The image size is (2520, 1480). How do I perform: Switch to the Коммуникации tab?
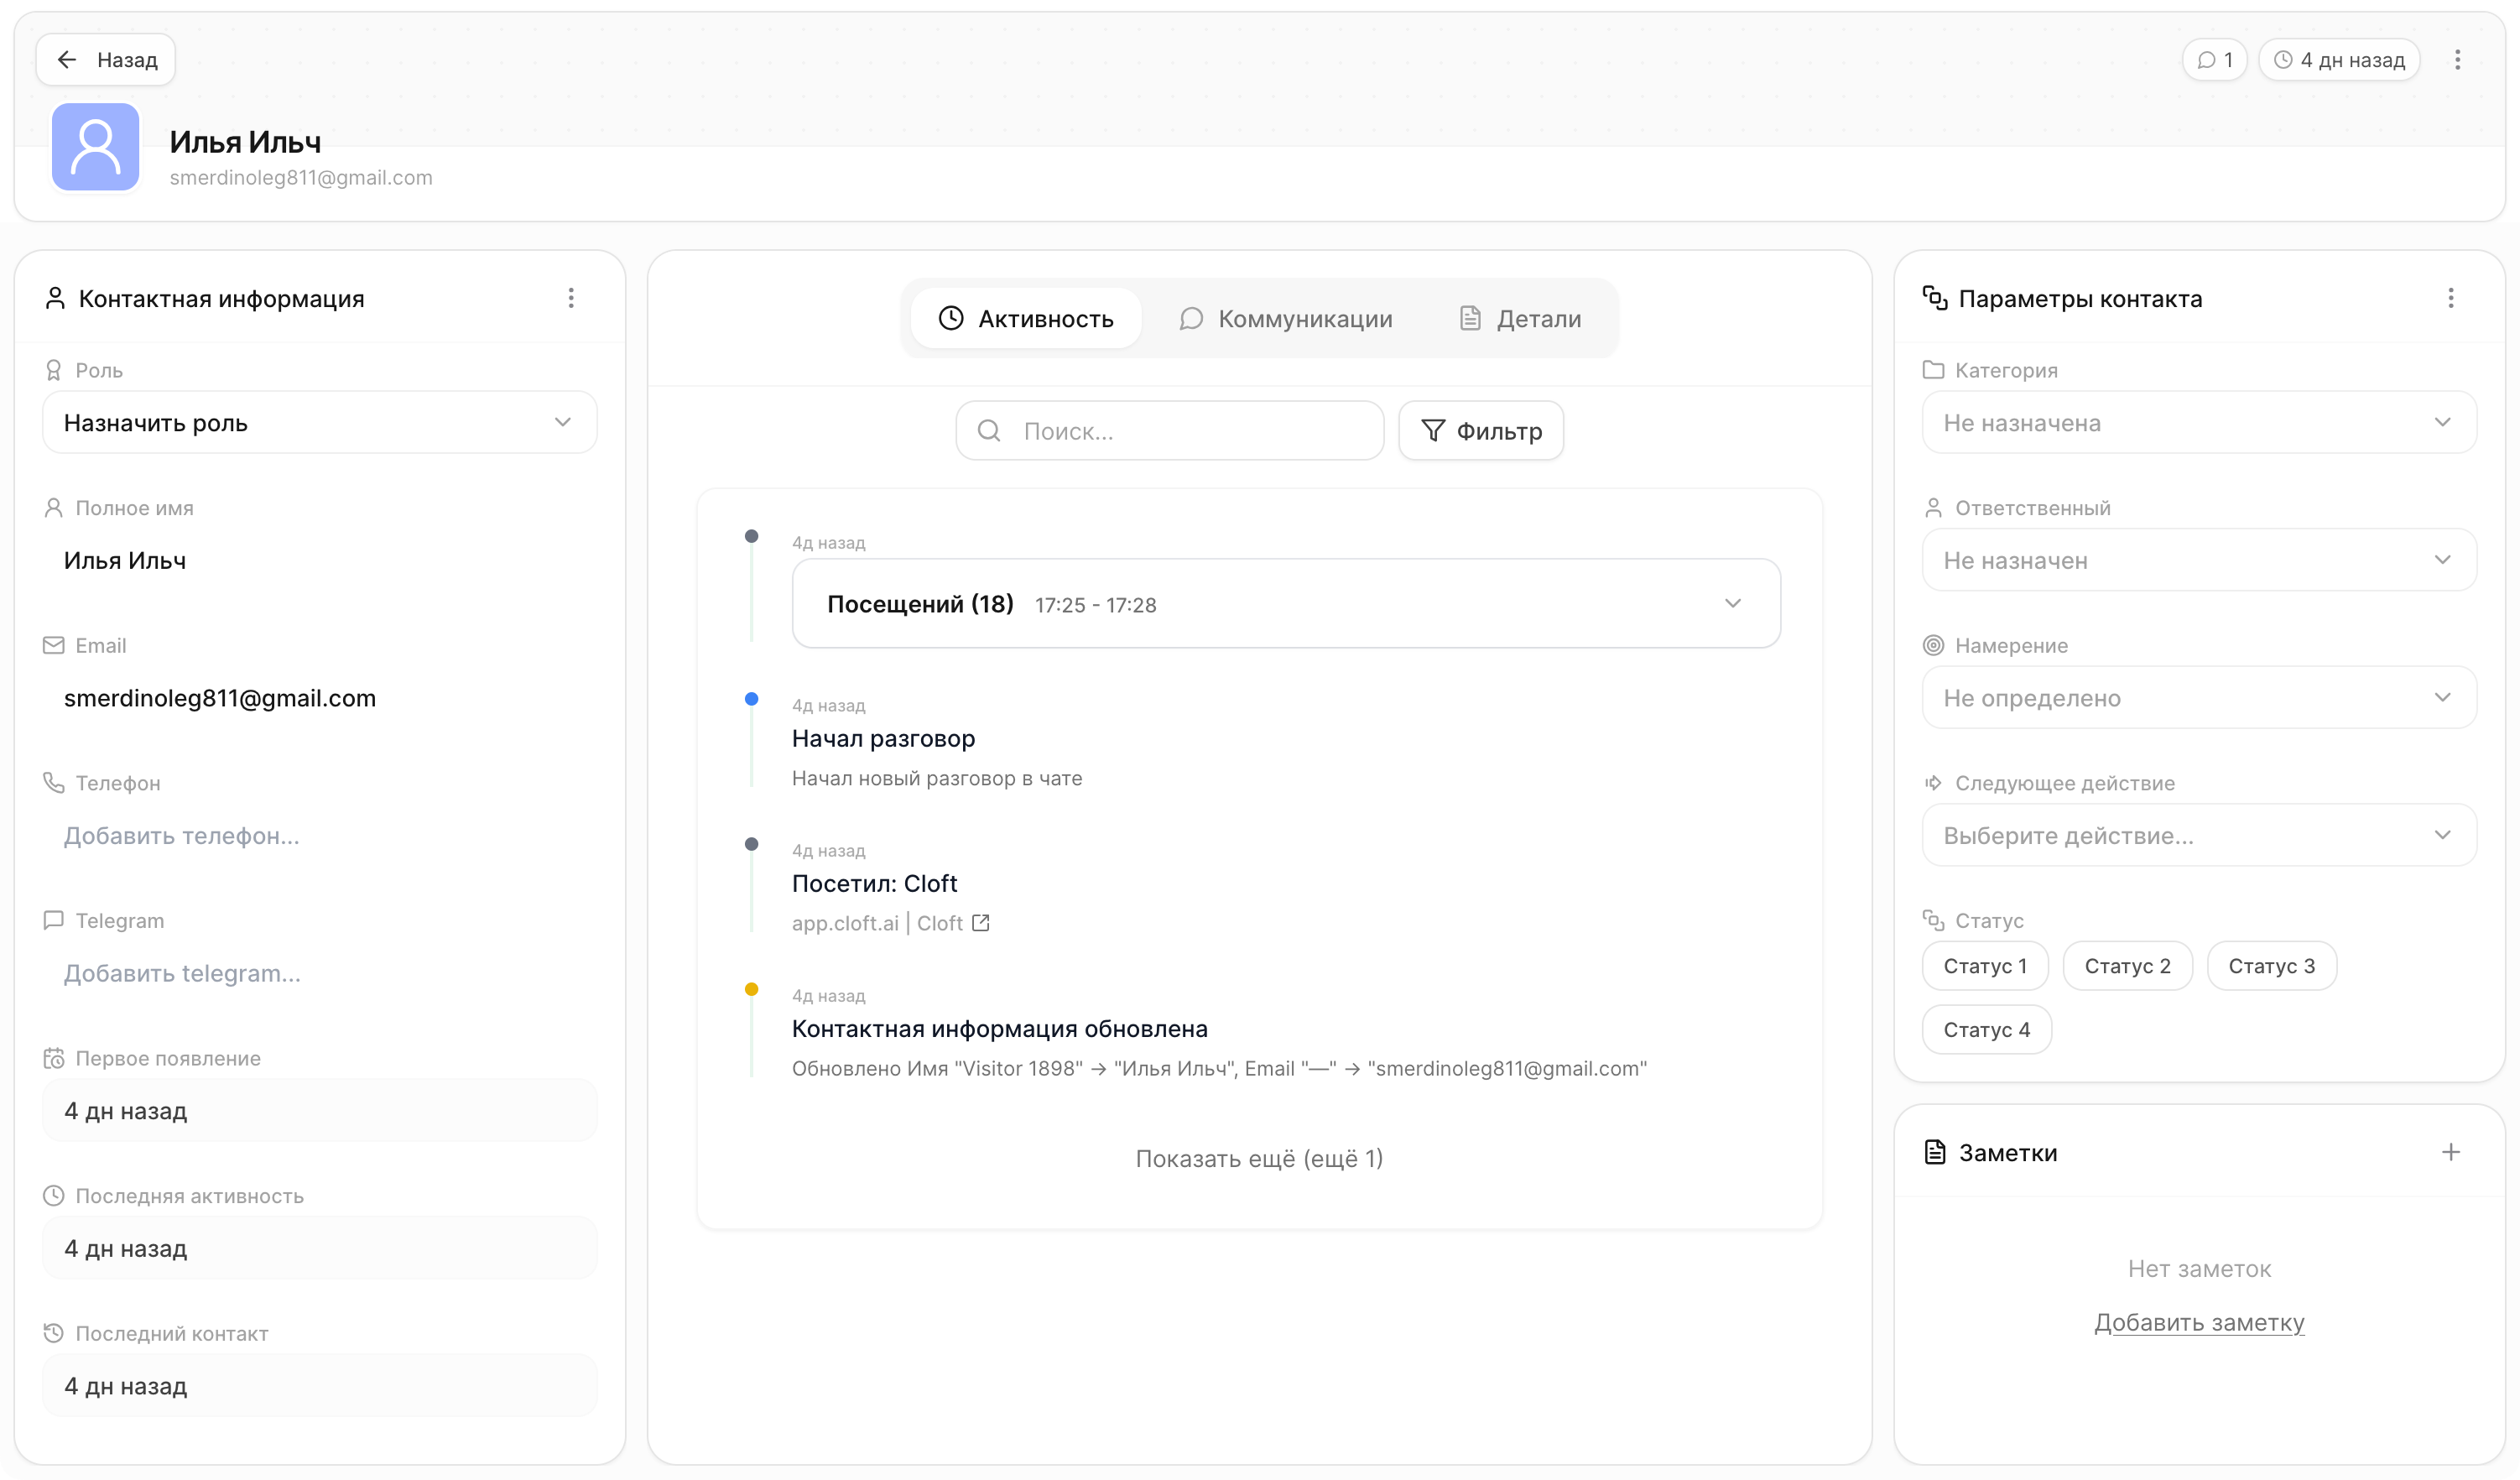point(1286,318)
